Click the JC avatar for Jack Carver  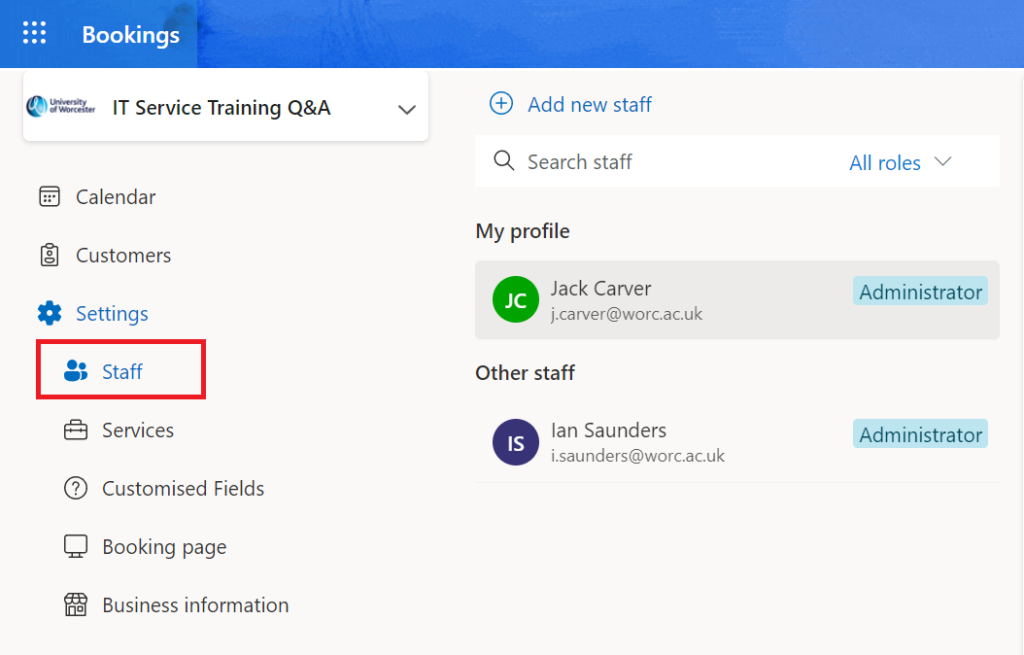pos(516,300)
